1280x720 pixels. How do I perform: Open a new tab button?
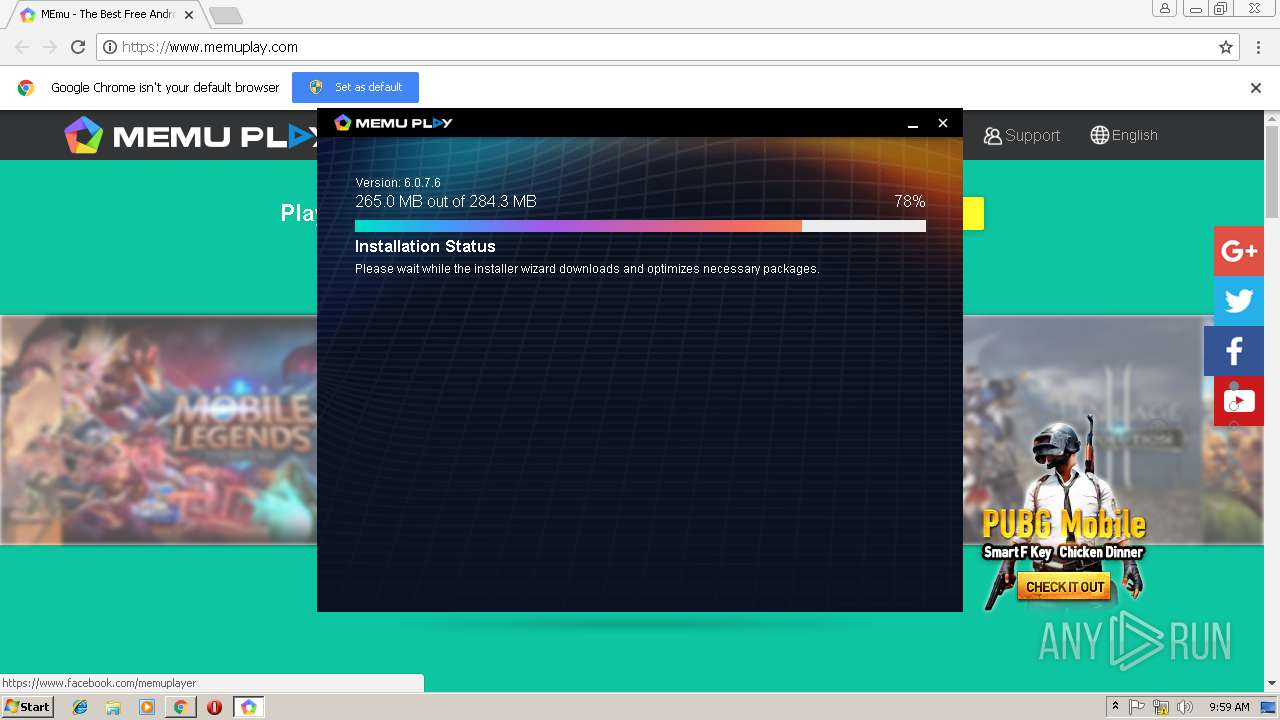tap(226, 16)
